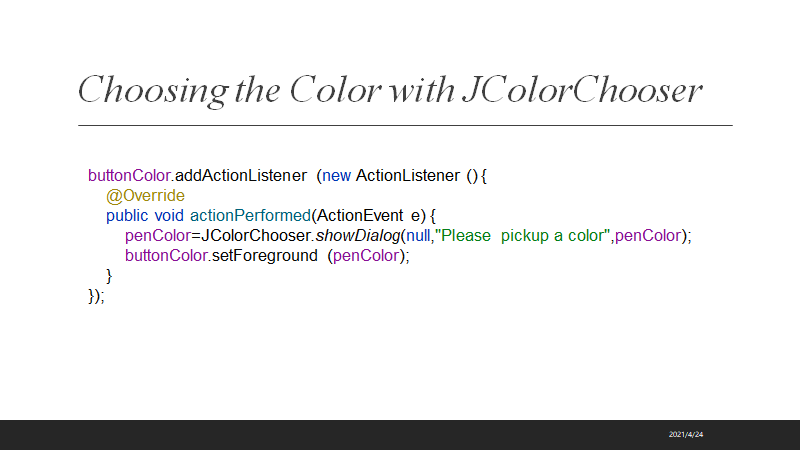
Task: Click the 'actionPerformed' method name
Action: [250, 216]
